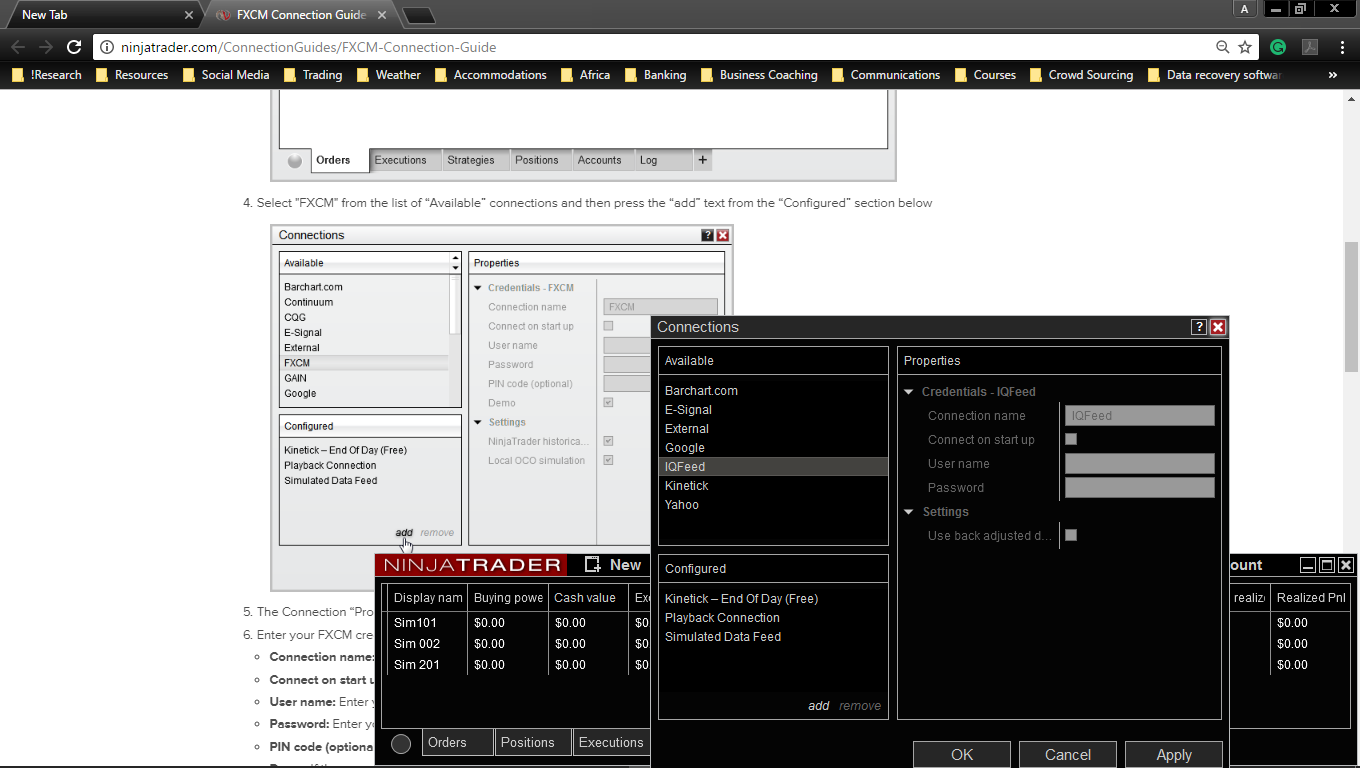The width and height of the screenshot is (1360, 768).
Task: Open the Crowd Sourcing bookmark folder
Action: click(x=1081, y=75)
